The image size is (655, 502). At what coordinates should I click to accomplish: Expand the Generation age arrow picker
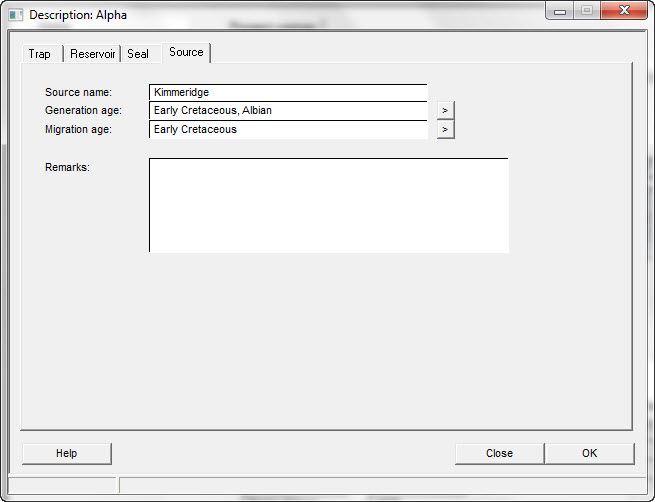(x=445, y=111)
